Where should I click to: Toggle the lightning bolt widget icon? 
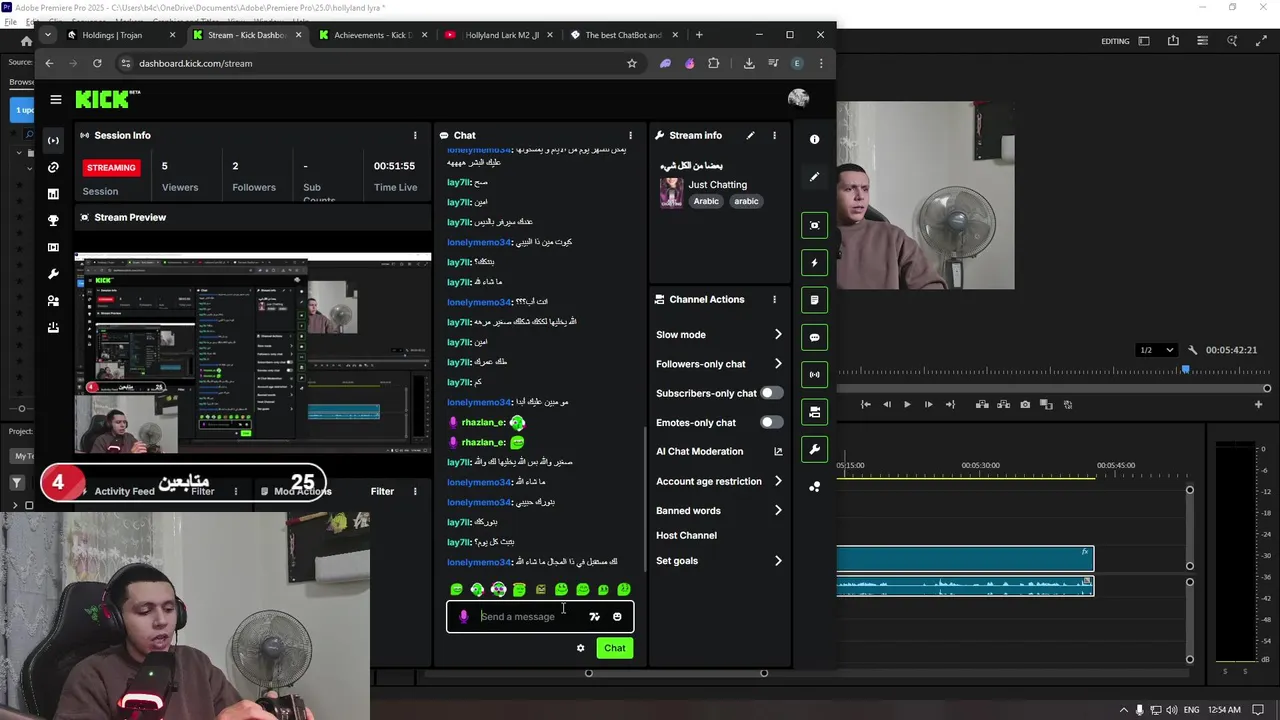[814, 263]
